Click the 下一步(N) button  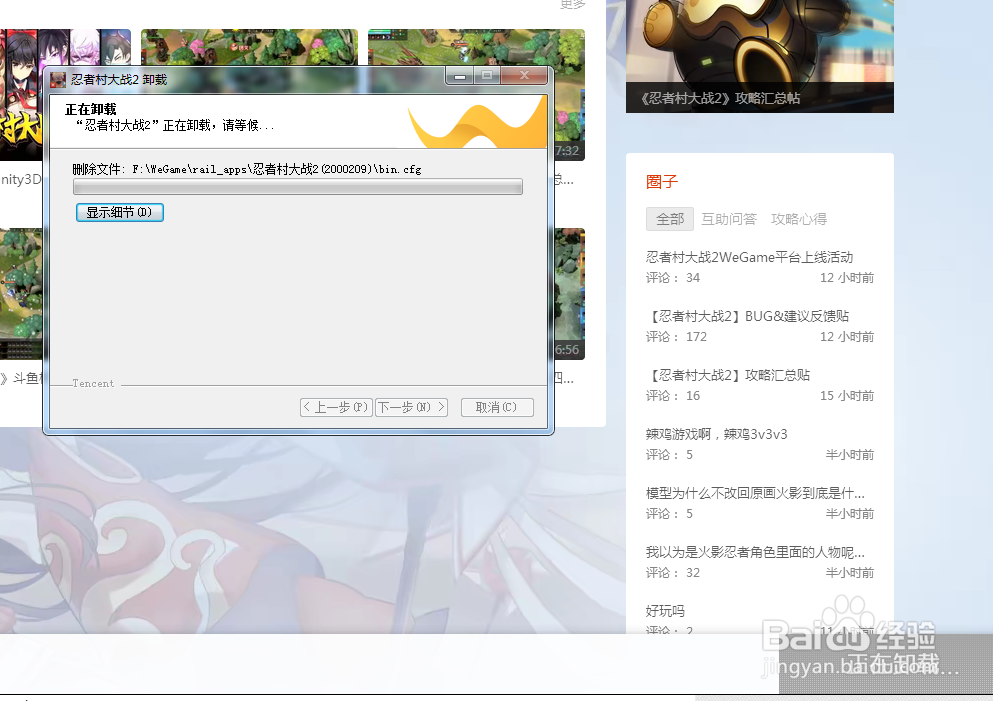[411, 407]
